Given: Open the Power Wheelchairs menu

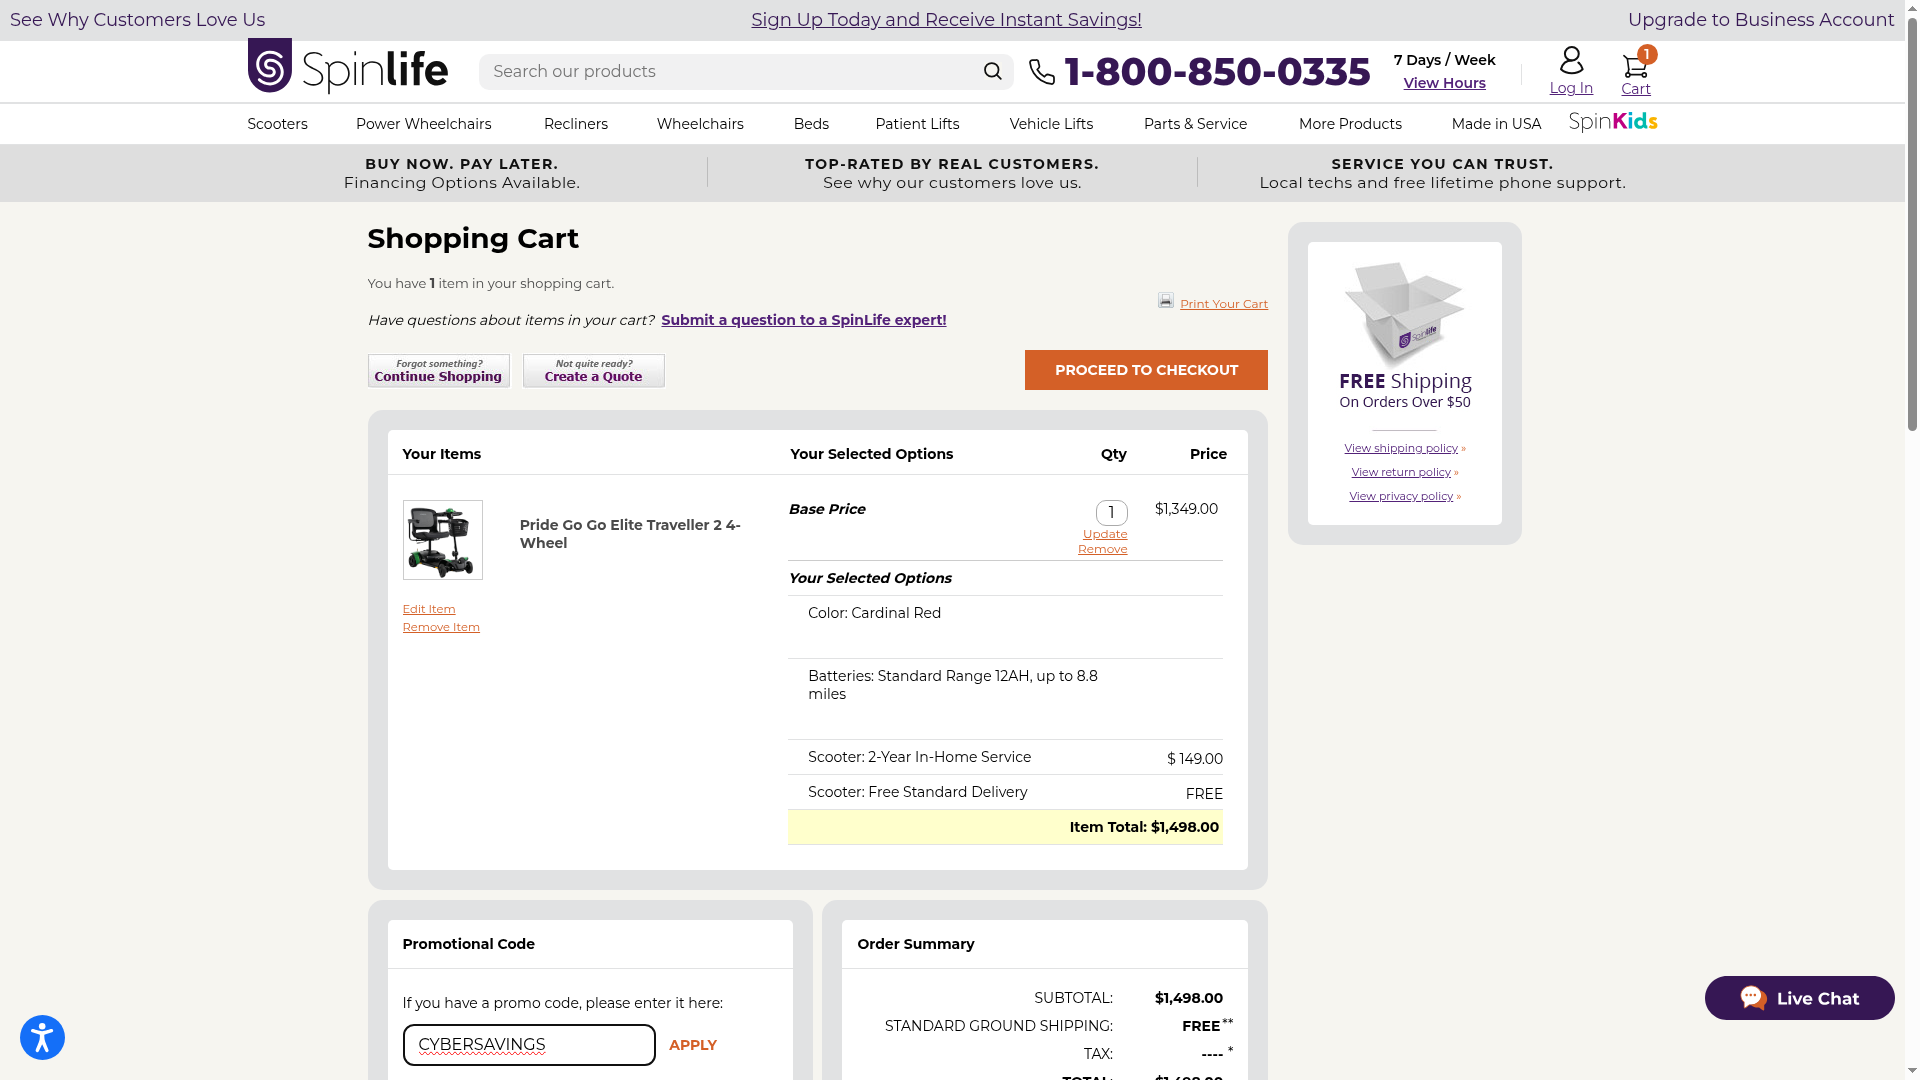Looking at the screenshot, I should (x=423, y=124).
